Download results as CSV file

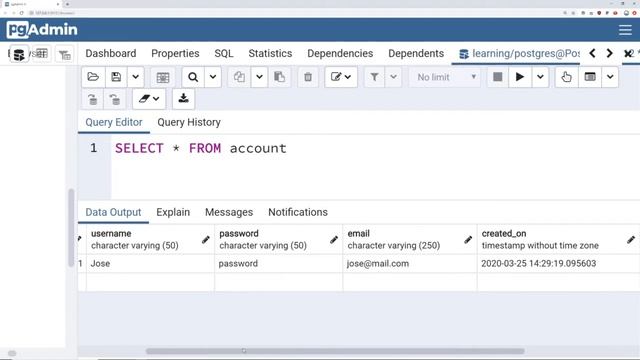point(183,99)
